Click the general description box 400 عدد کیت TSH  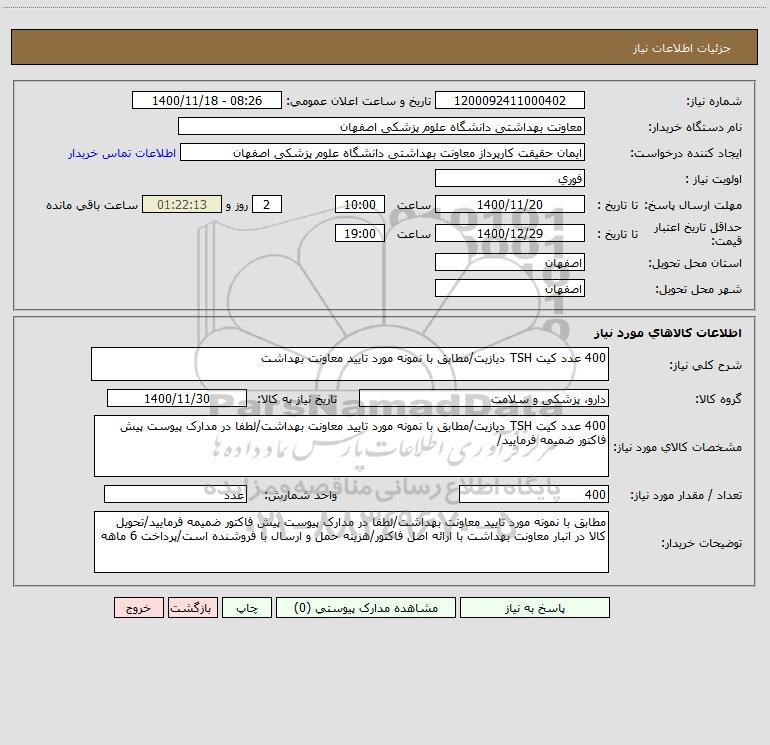350,364
